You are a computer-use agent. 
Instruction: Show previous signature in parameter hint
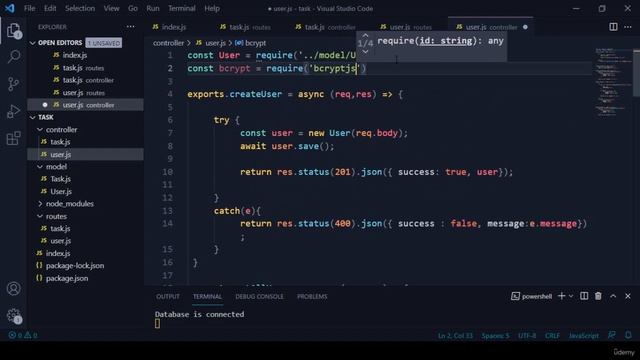(x=365, y=36)
